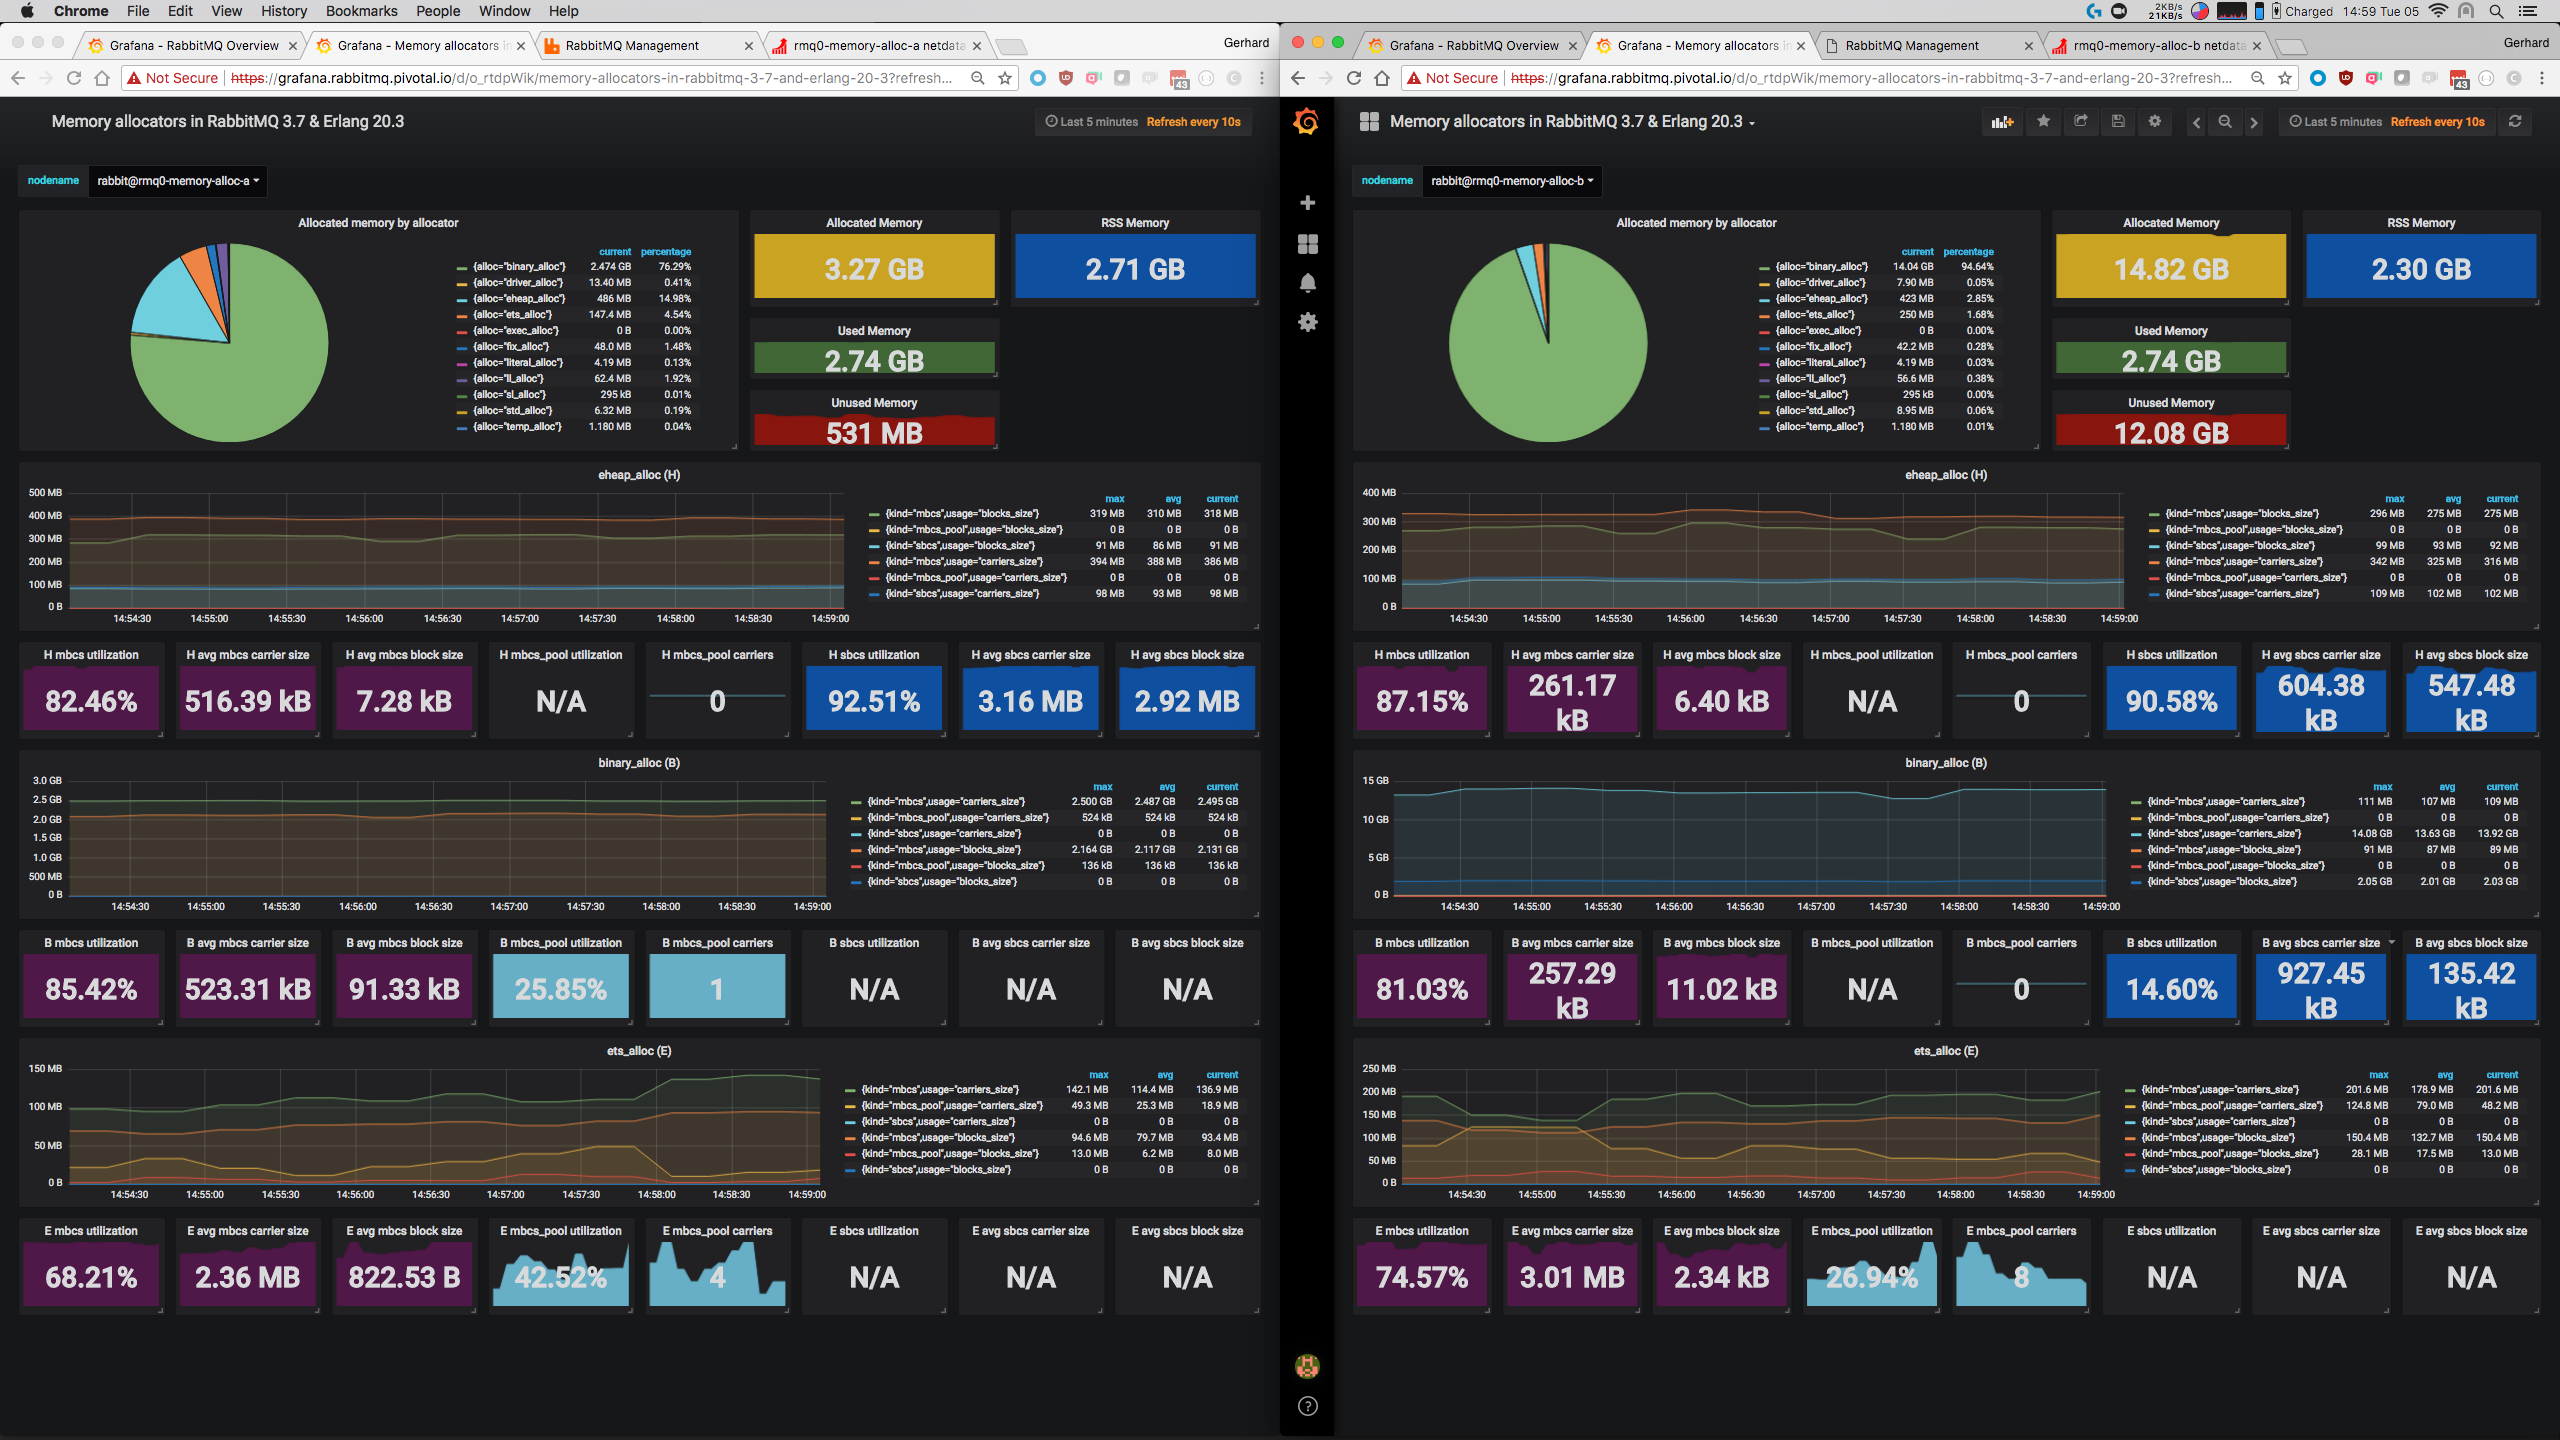Open the Alerting bell icon in sidebar

(1307, 283)
